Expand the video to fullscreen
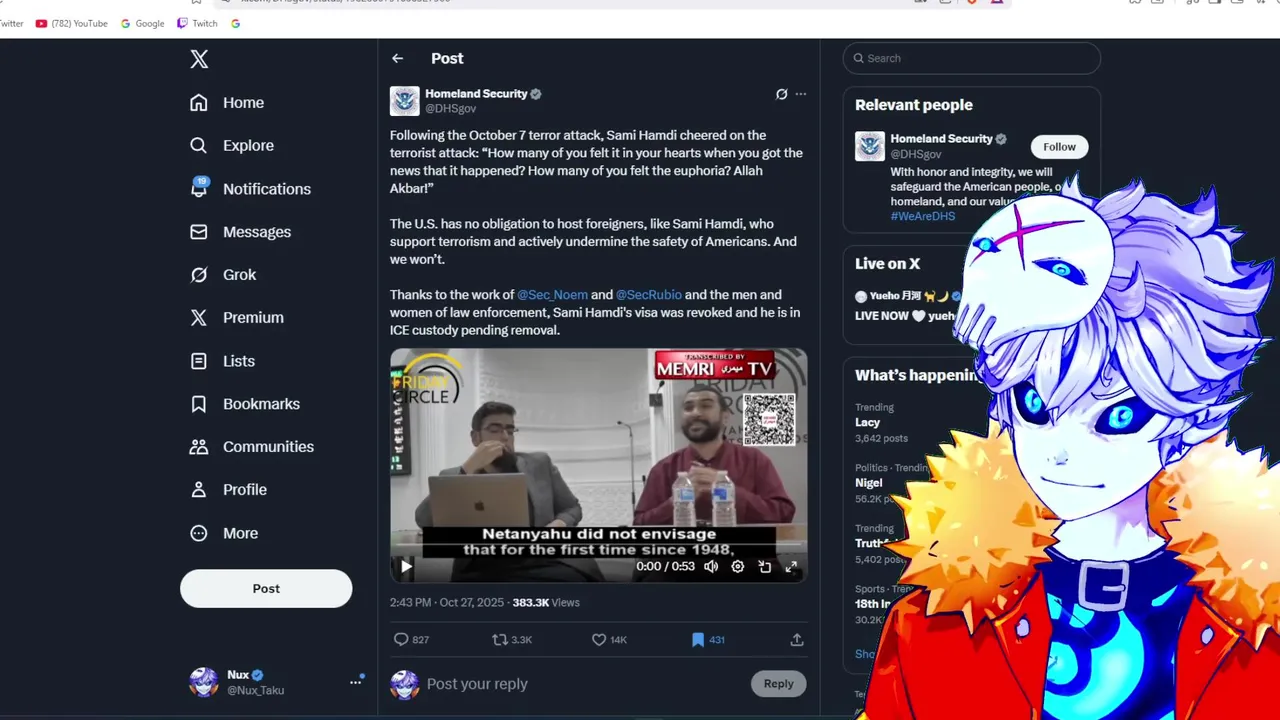The width and height of the screenshot is (1280, 720). [x=791, y=567]
